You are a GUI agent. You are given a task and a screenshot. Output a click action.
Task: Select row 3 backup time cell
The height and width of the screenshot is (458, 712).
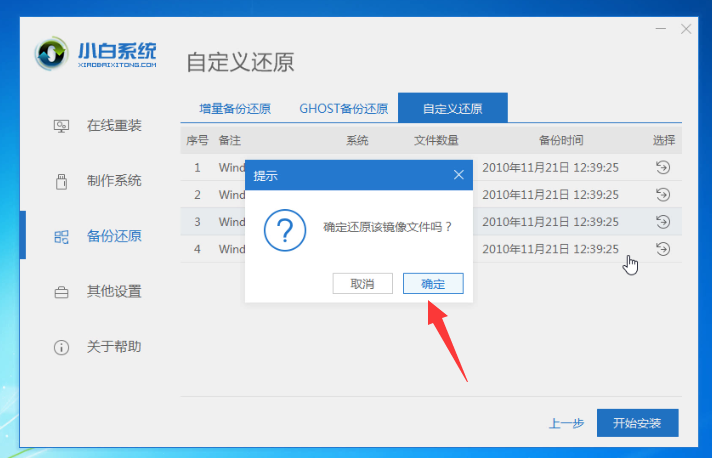pos(550,222)
